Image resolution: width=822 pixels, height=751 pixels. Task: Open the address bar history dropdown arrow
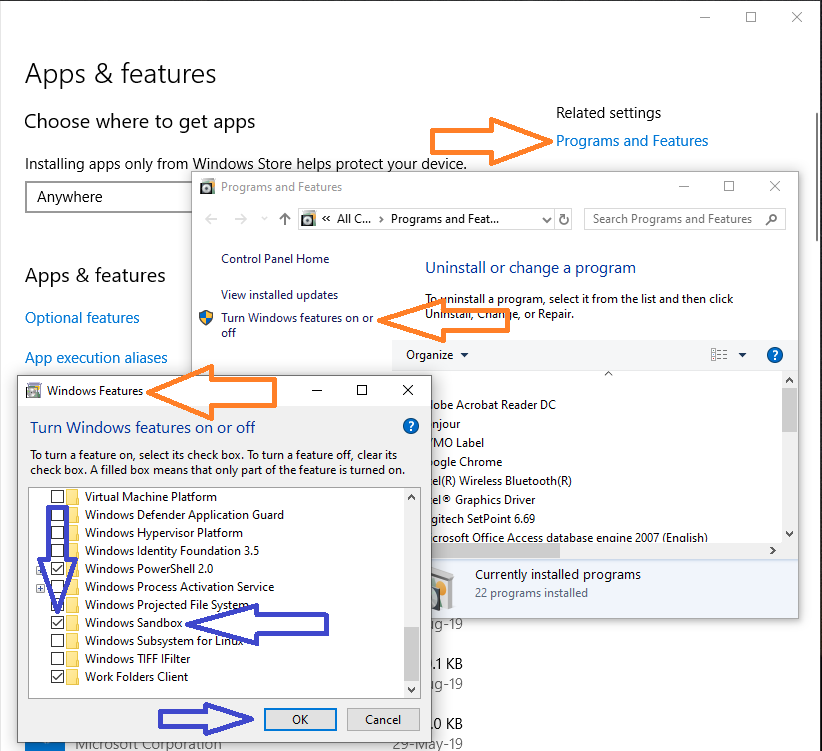[x=545, y=218]
